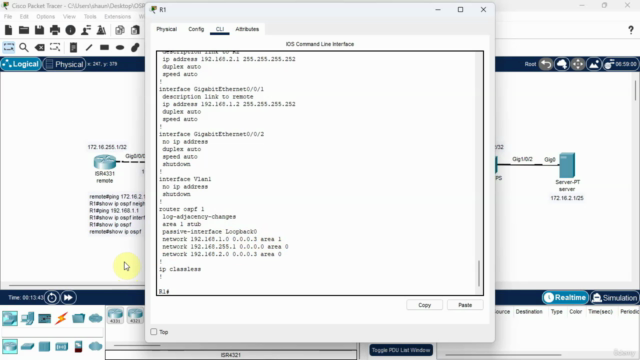Click the New file icon in toolbar
Viewport: 640px width, 360px height.
(x=9, y=30)
